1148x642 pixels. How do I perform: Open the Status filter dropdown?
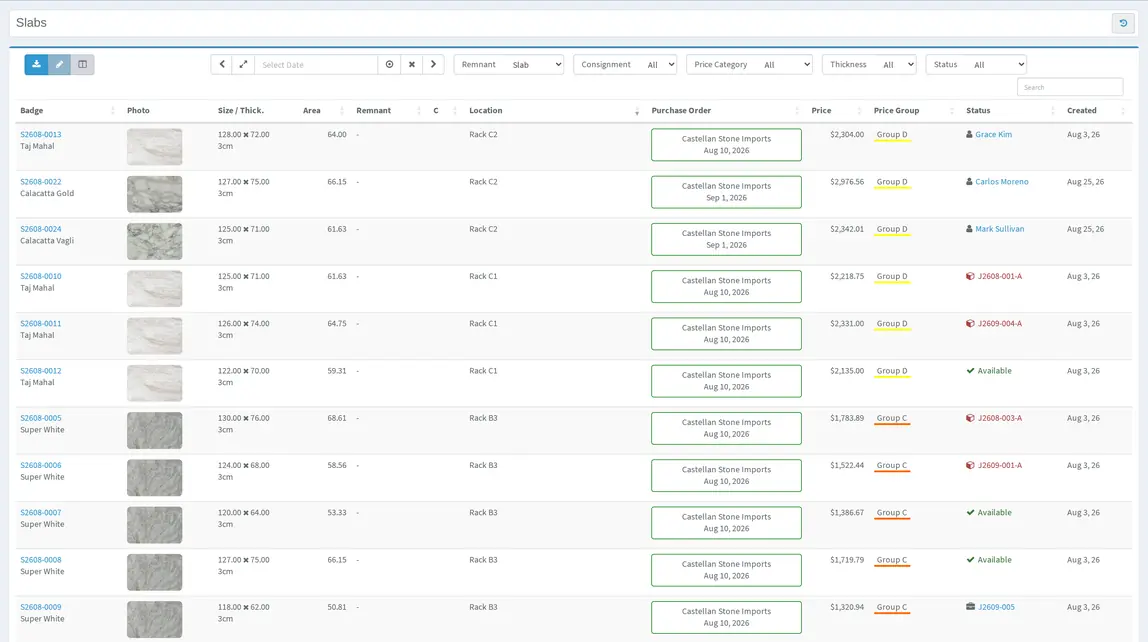point(976,64)
